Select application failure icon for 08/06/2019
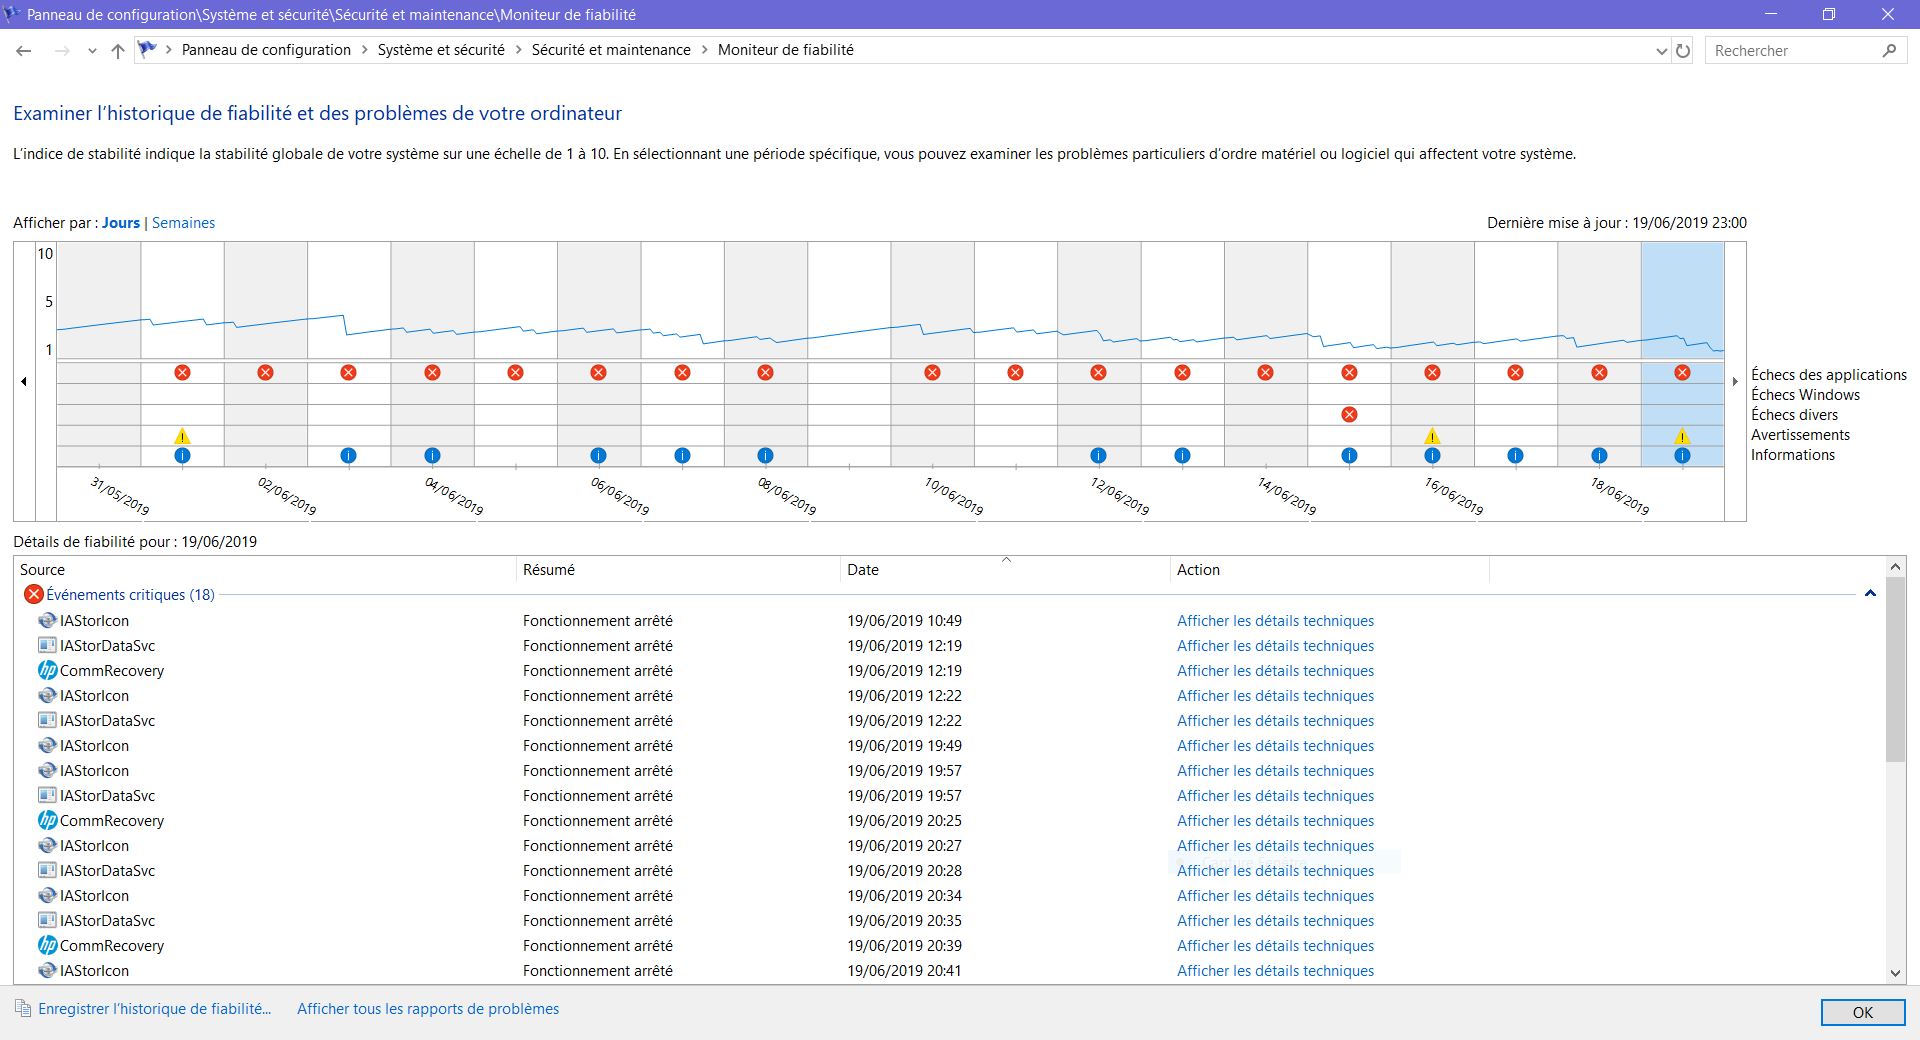This screenshot has height=1040, width=1920. point(765,372)
